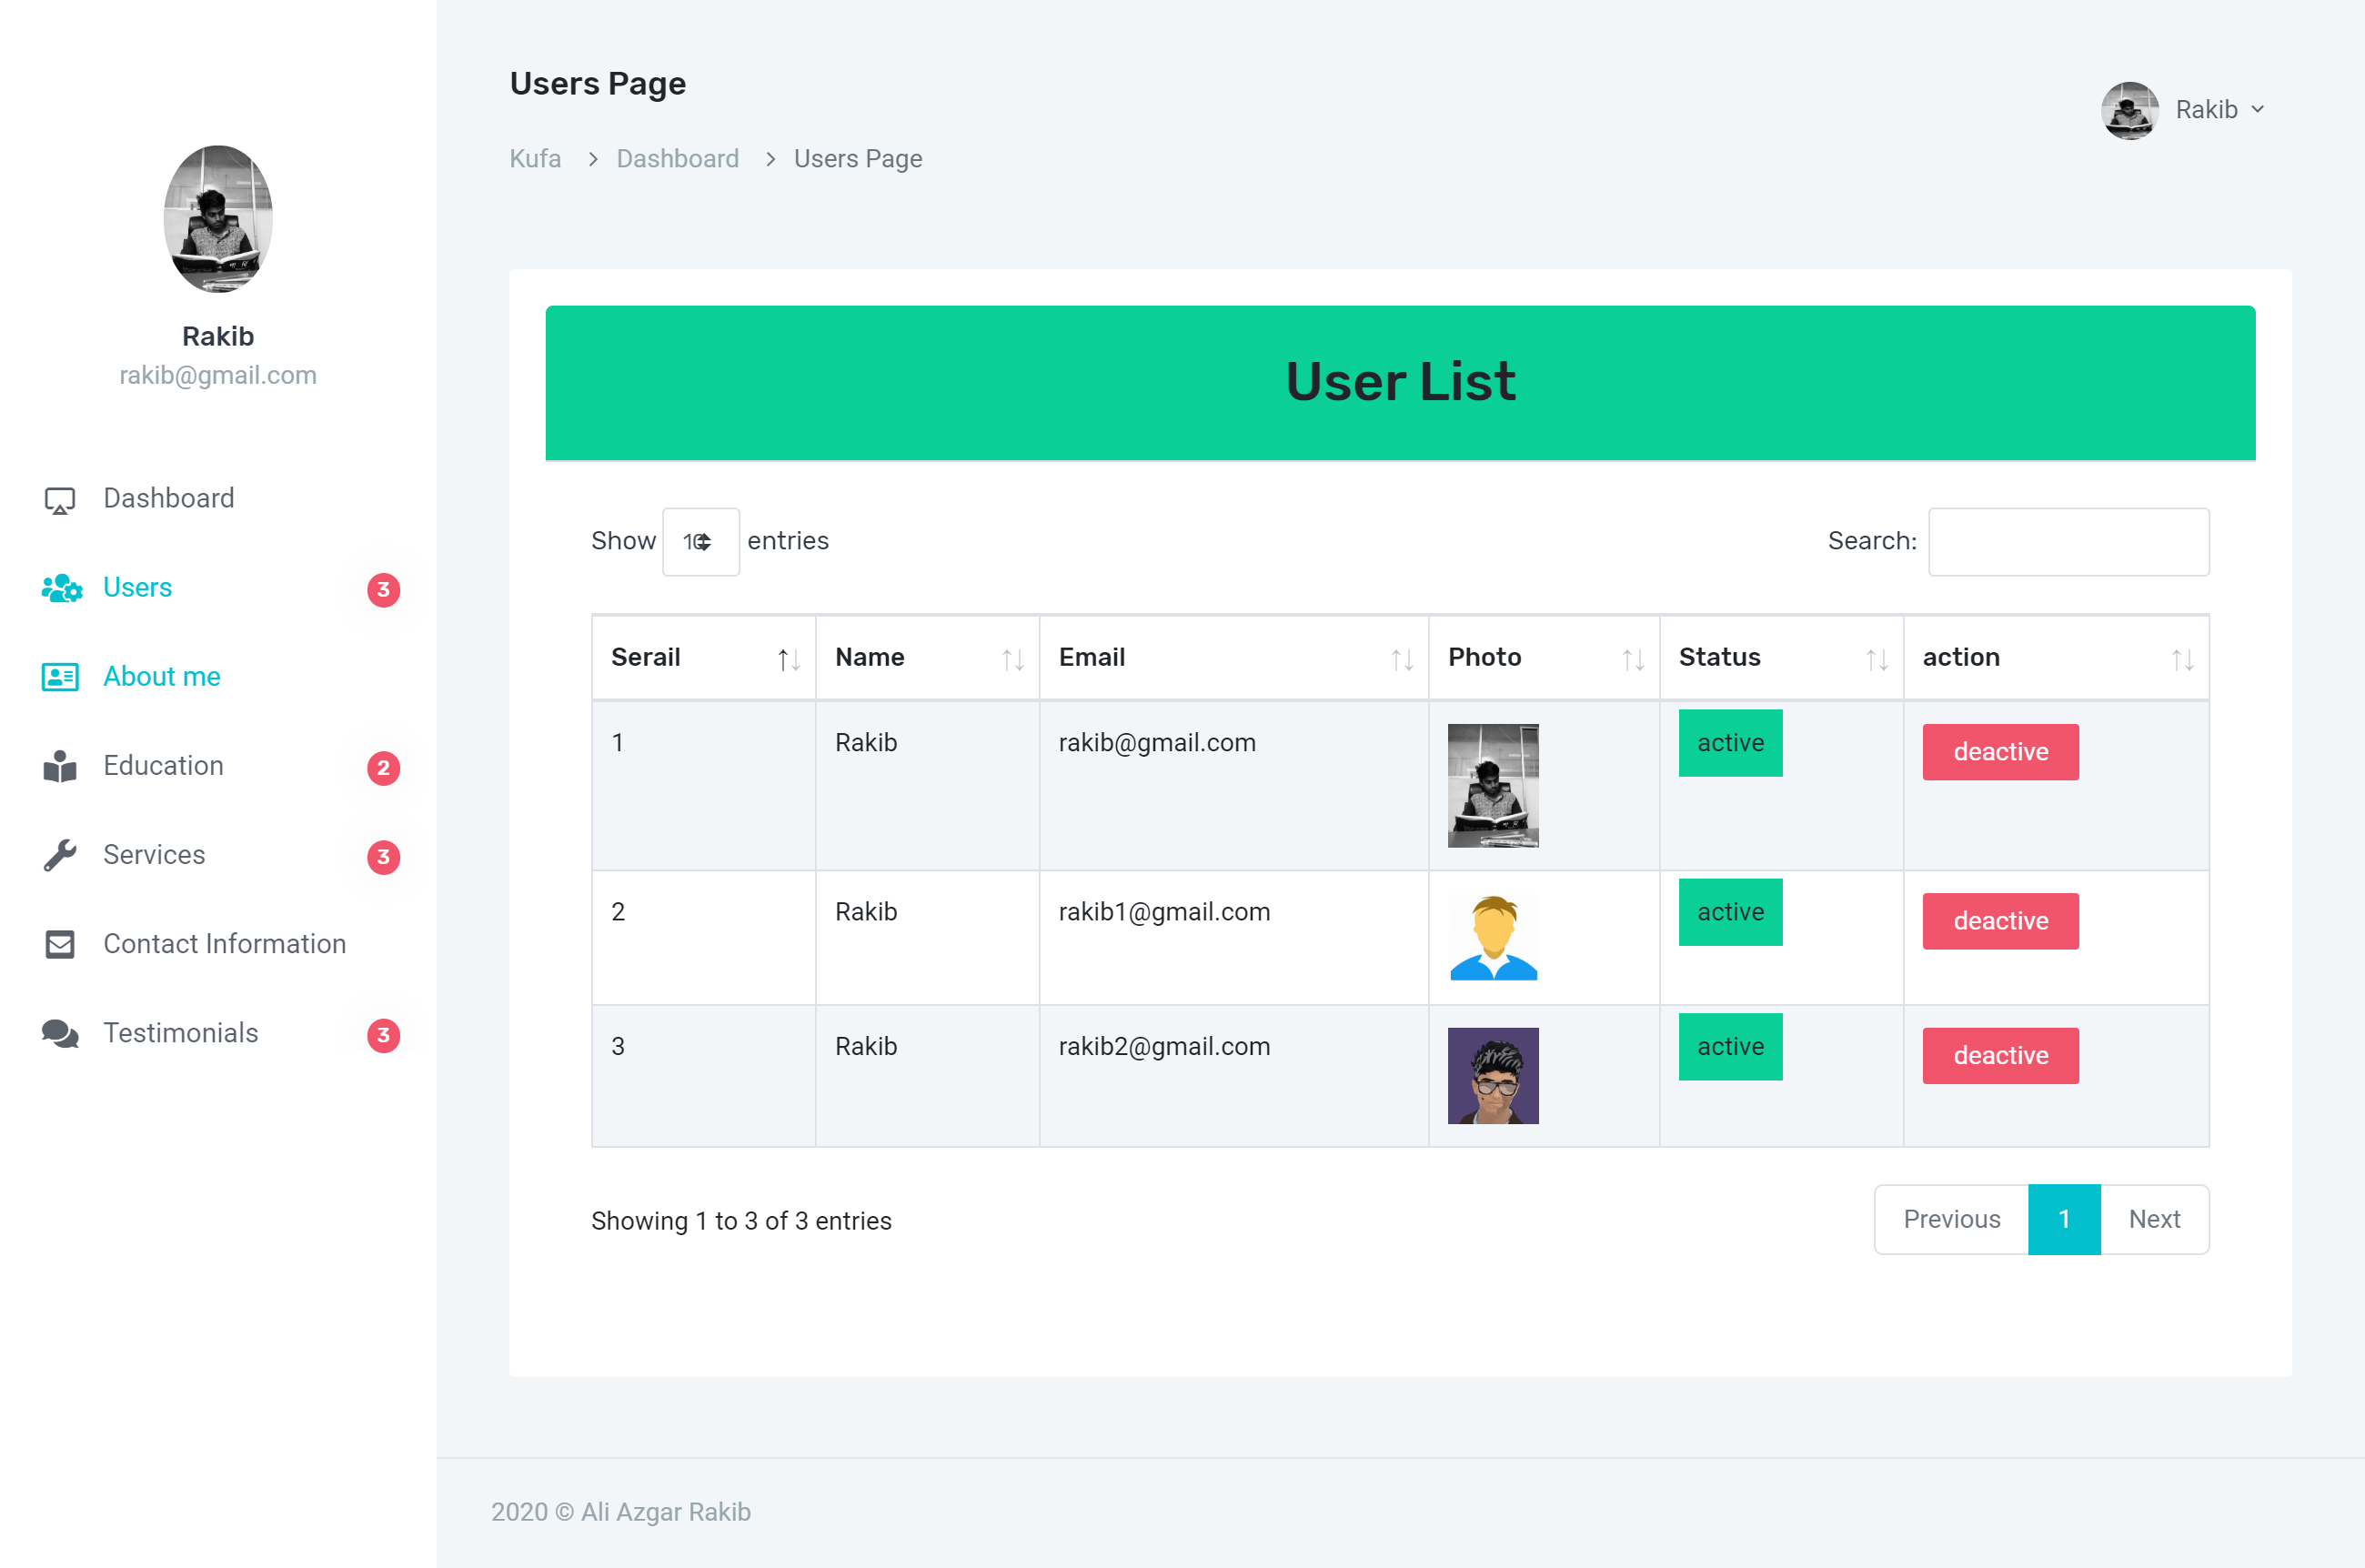Click the About me ID card icon

click(60, 677)
